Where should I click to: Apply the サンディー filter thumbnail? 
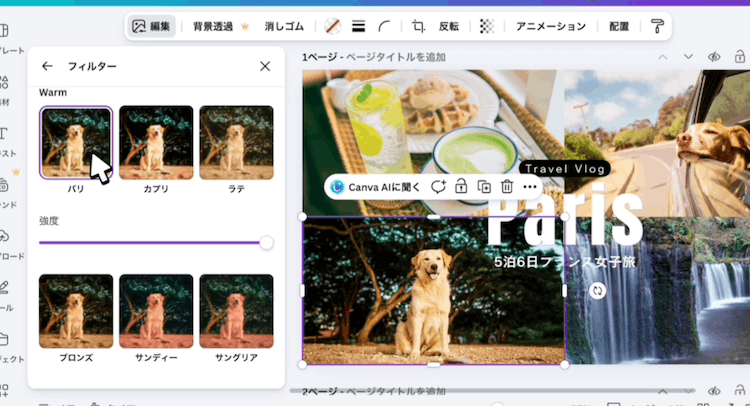click(156, 311)
